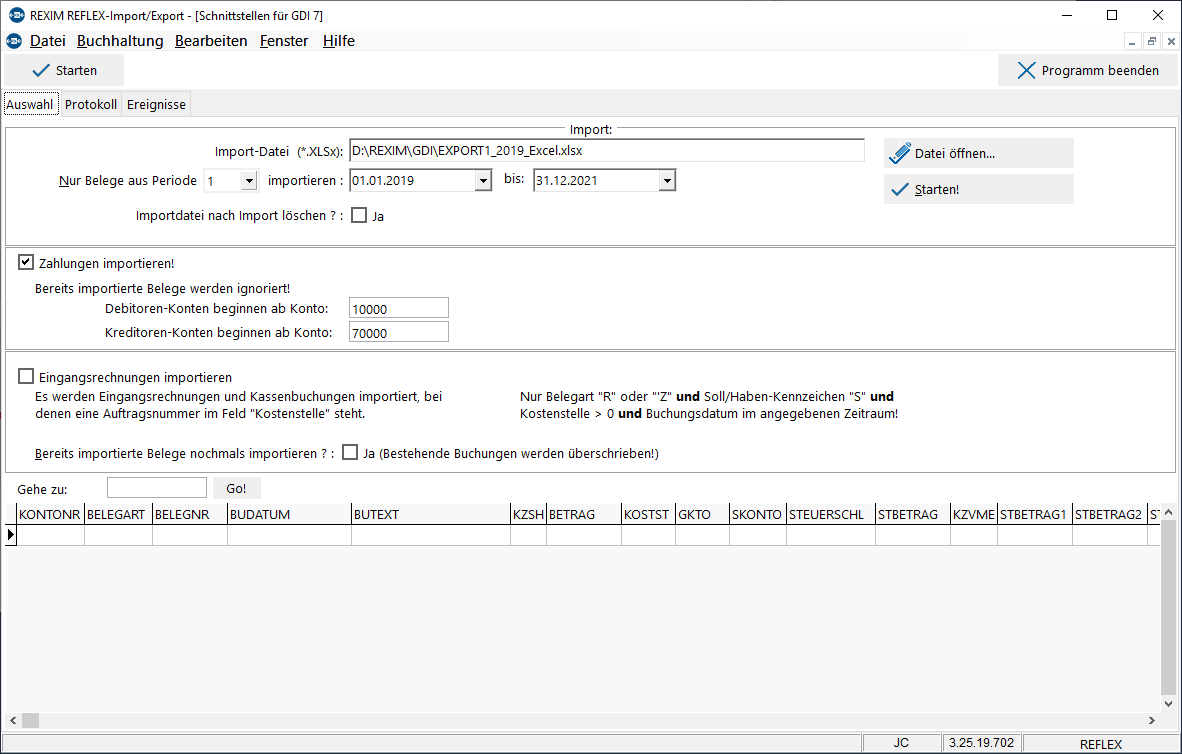
Task: Click the Go! button
Action: click(x=237, y=488)
